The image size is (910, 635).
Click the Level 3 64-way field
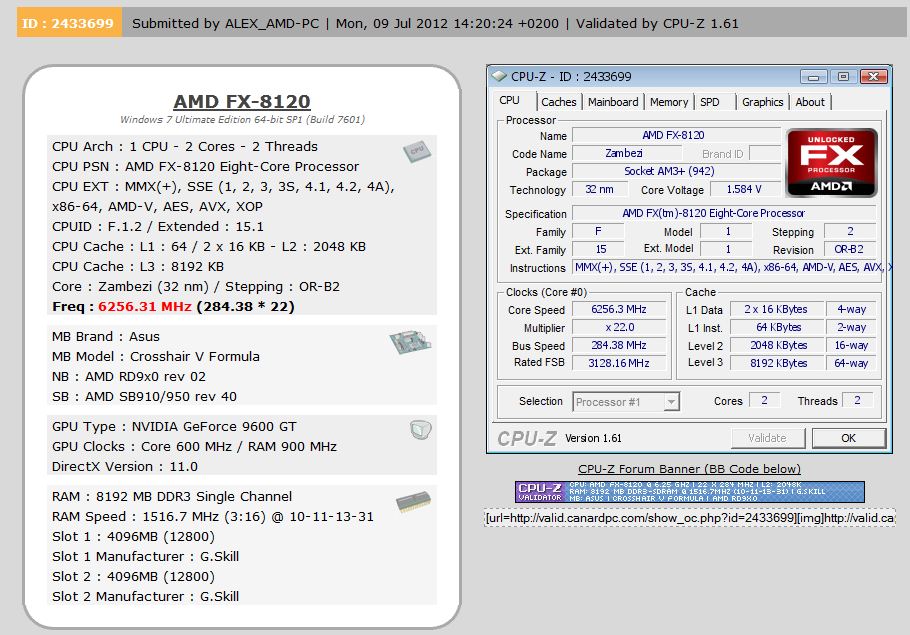point(851,363)
